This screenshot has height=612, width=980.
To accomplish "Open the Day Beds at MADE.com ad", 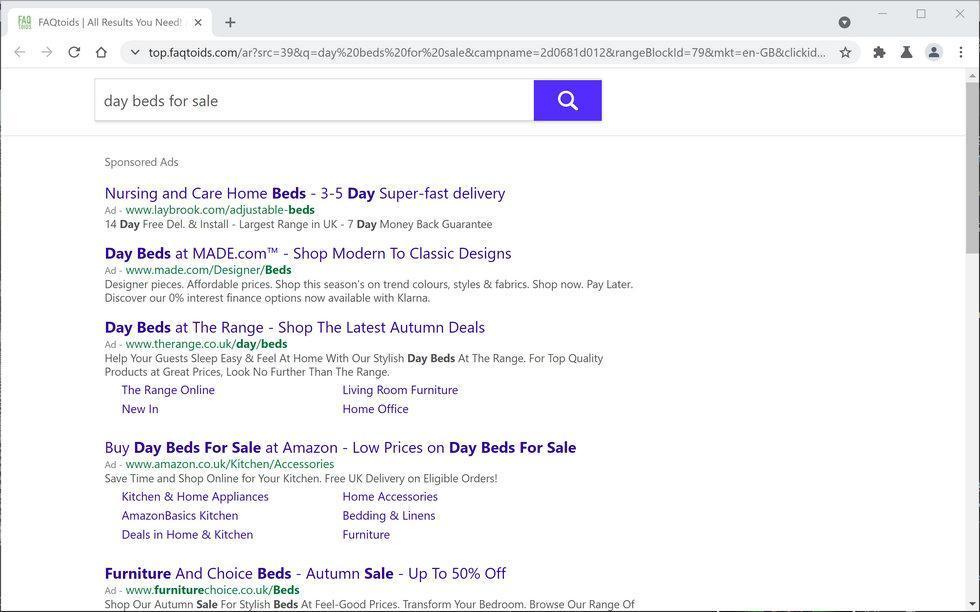I will click(x=307, y=253).
